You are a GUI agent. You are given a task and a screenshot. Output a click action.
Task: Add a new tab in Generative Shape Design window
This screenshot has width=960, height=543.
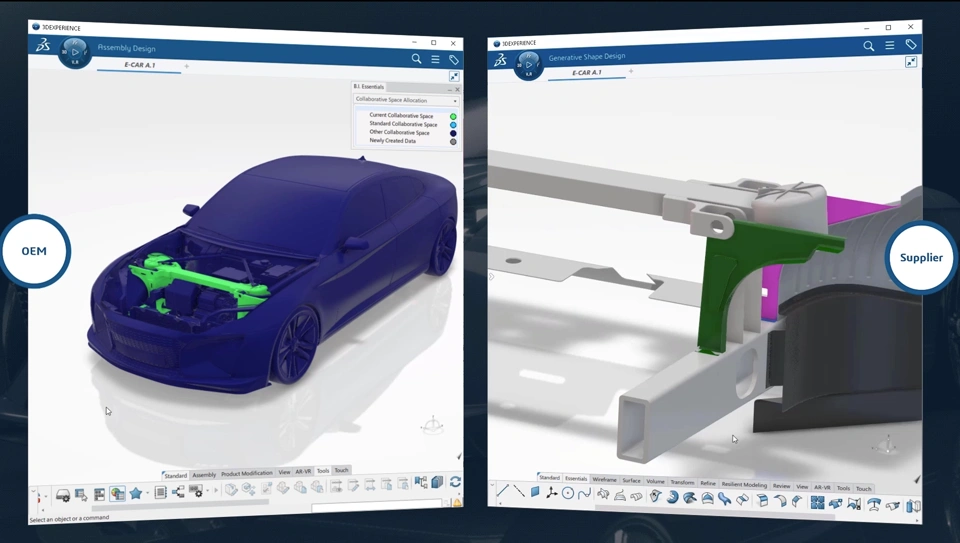tap(631, 72)
